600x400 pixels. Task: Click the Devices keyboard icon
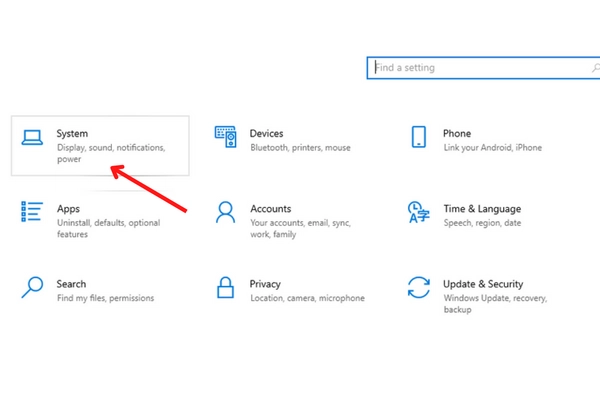(x=225, y=137)
